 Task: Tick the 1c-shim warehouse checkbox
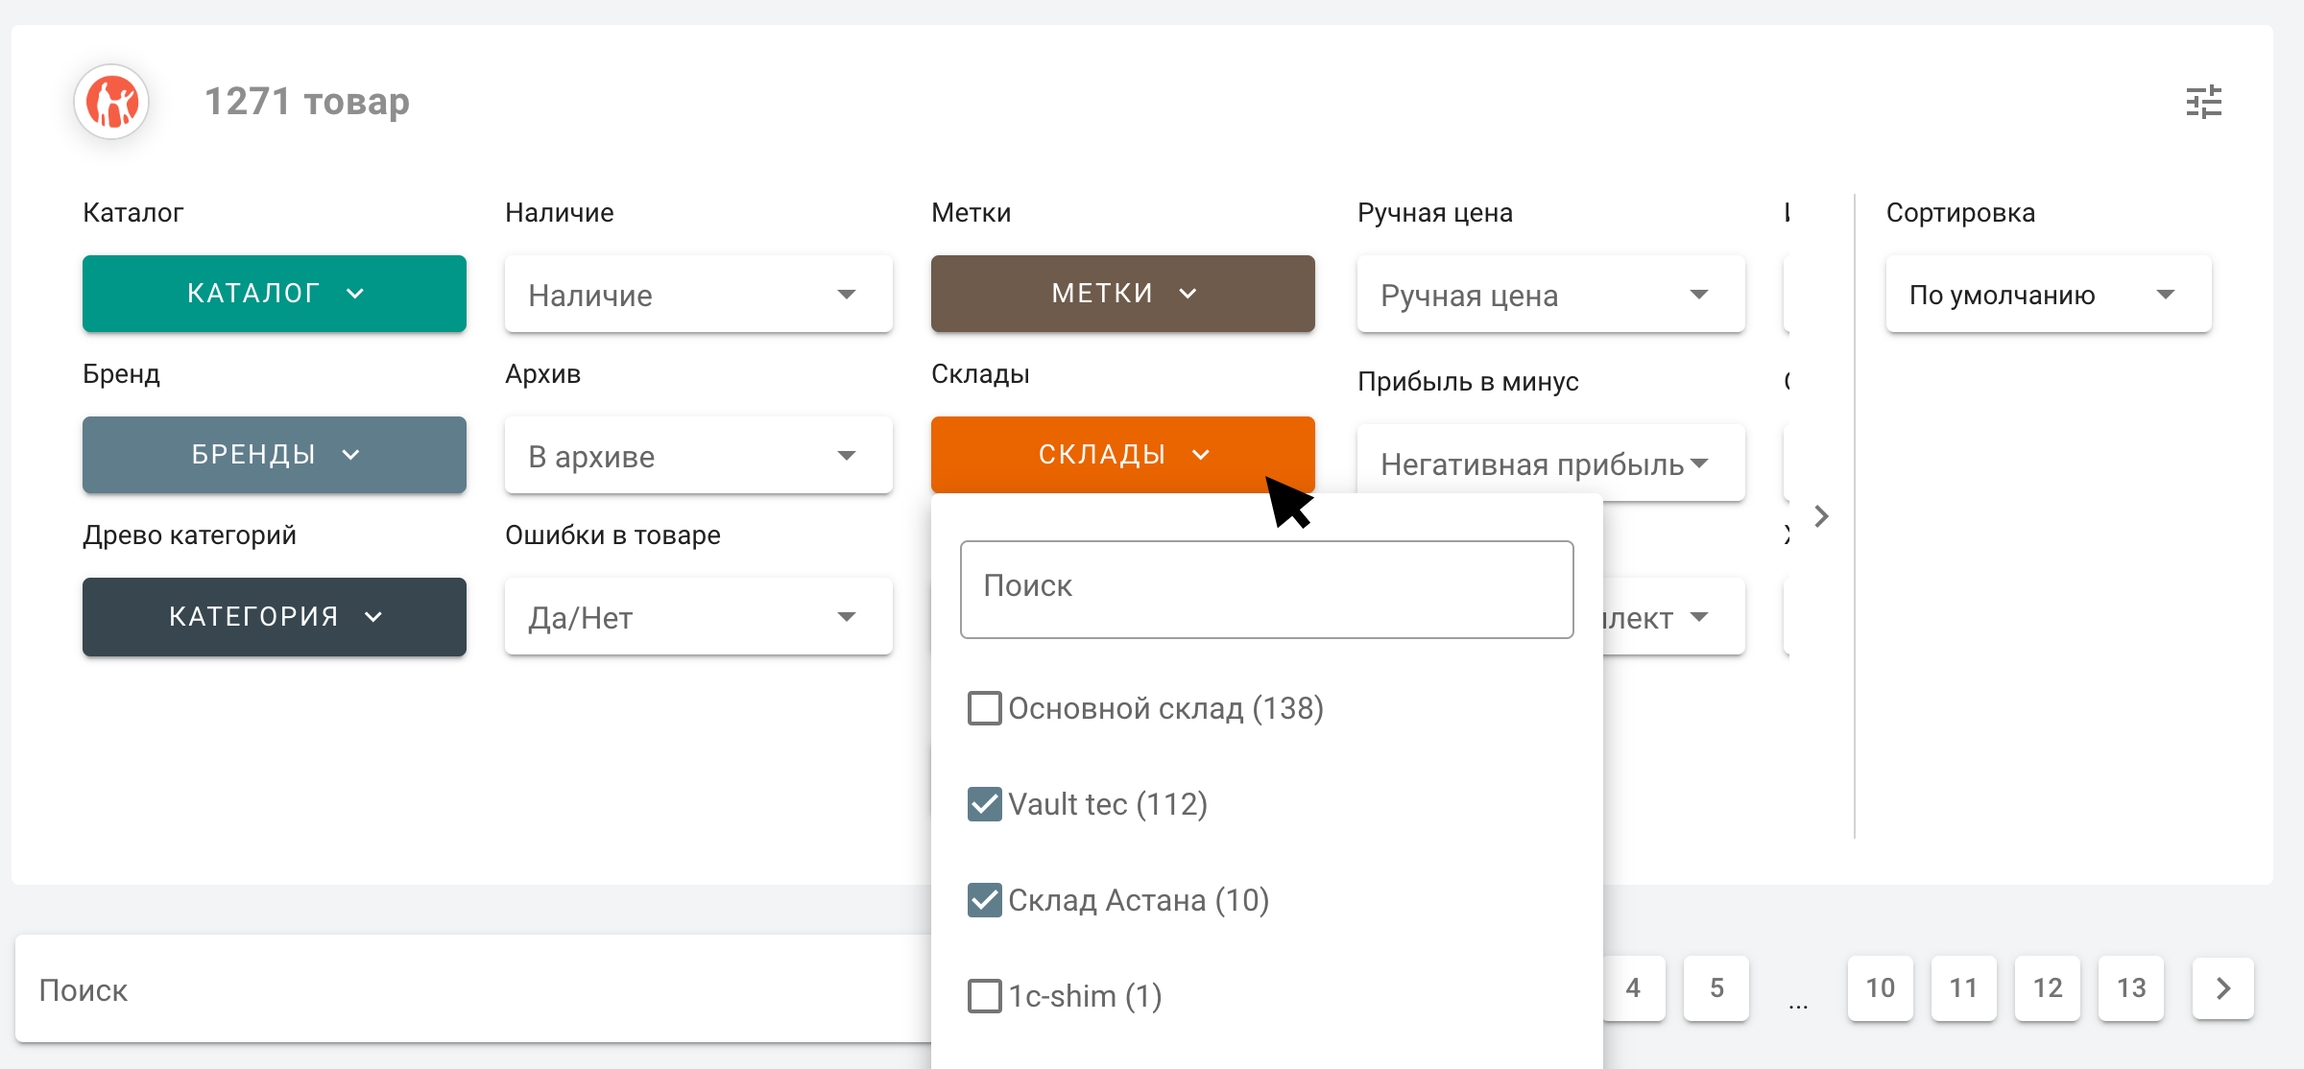tap(984, 996)
